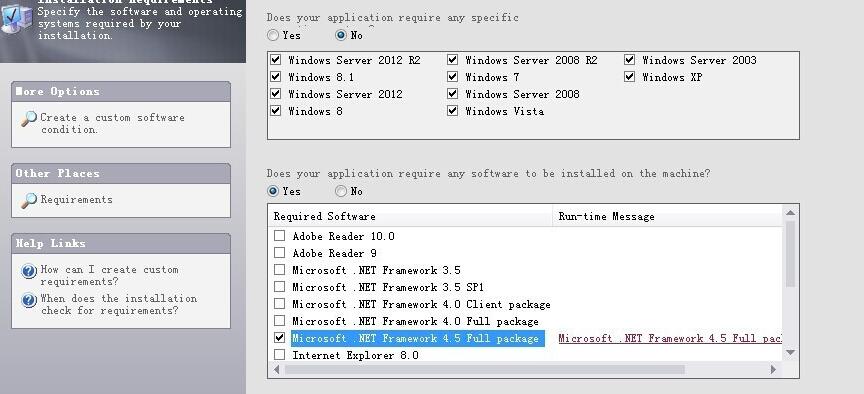Open When does the installation check for requirements help

tap(118, 304)
